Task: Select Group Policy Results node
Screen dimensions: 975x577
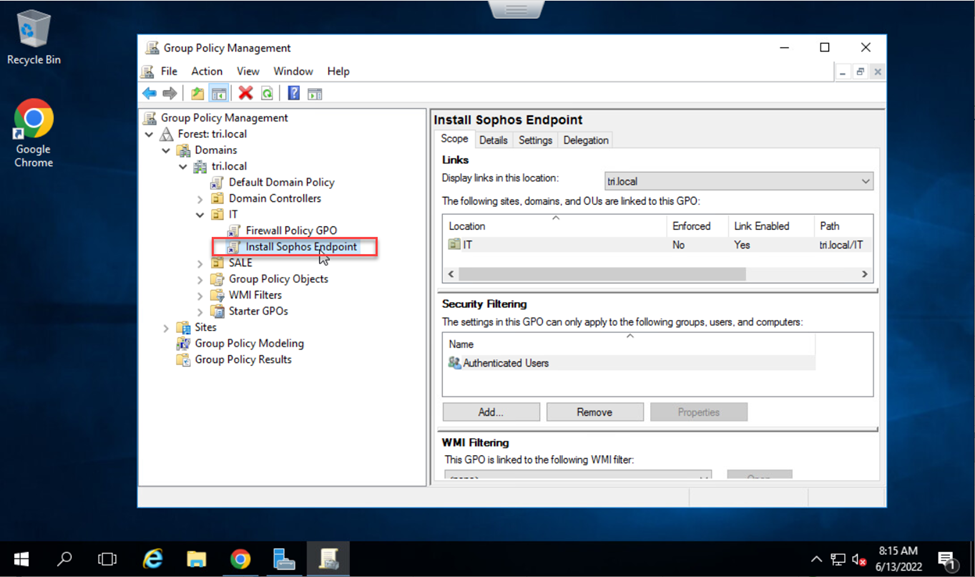Action: pos(243,359)
